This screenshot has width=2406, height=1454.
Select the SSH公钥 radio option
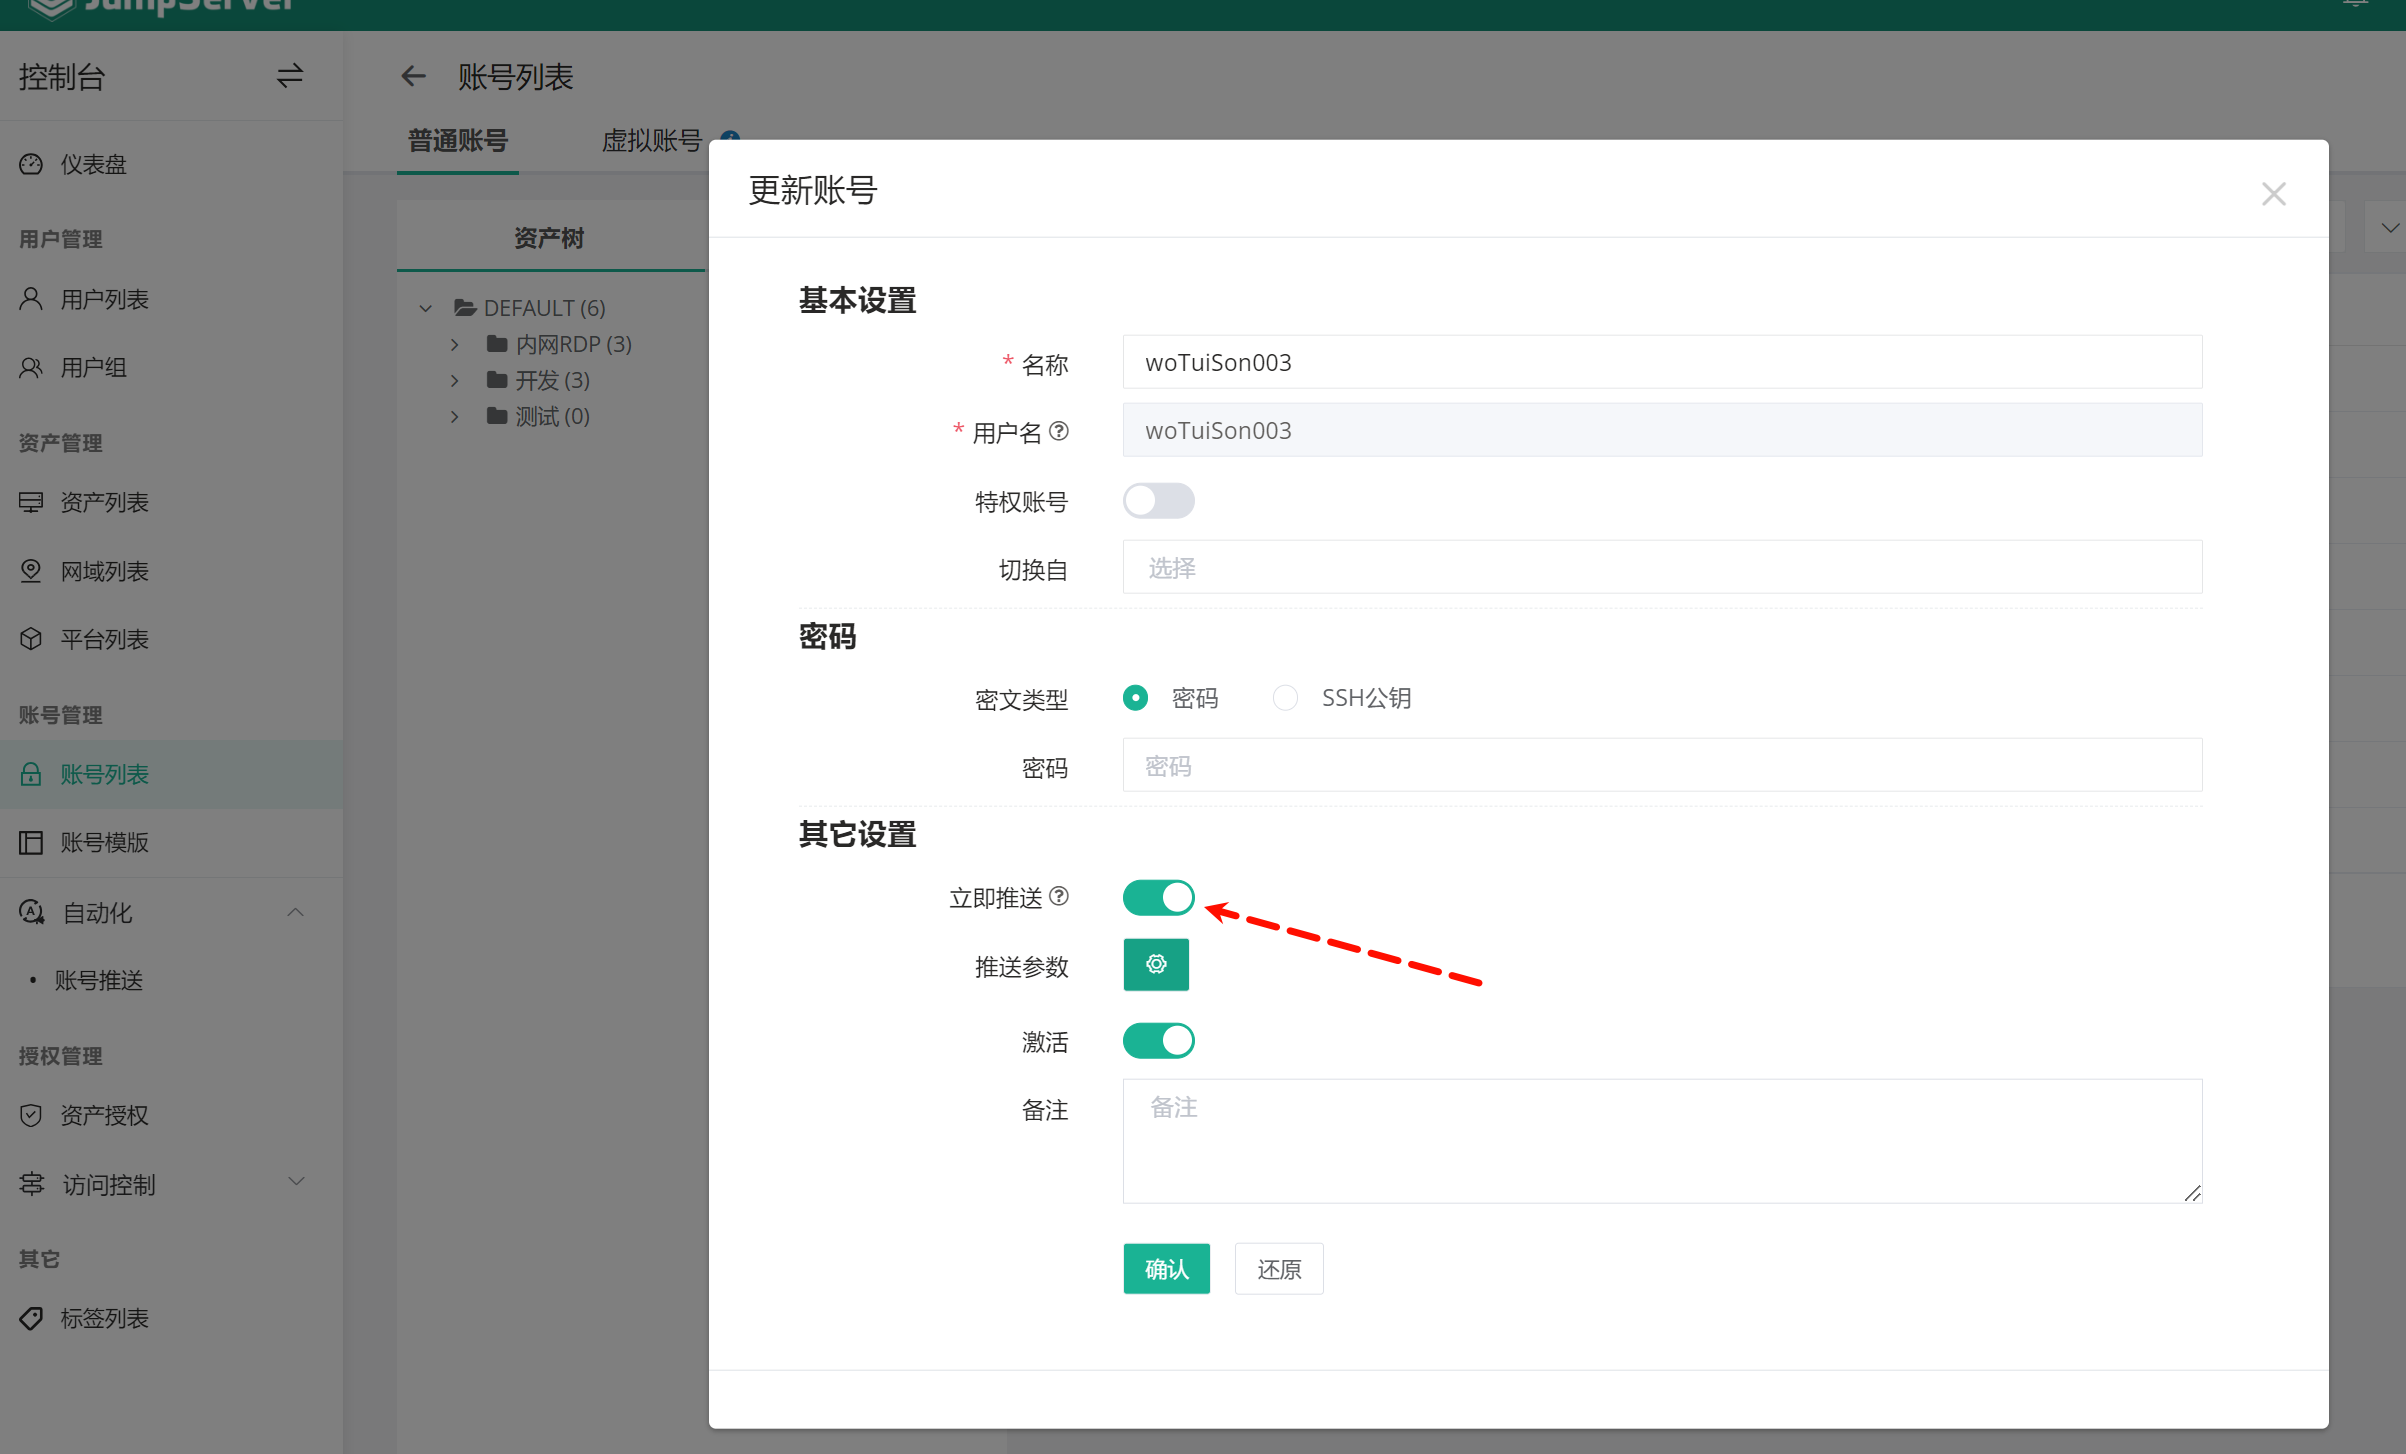point(1285,698)
